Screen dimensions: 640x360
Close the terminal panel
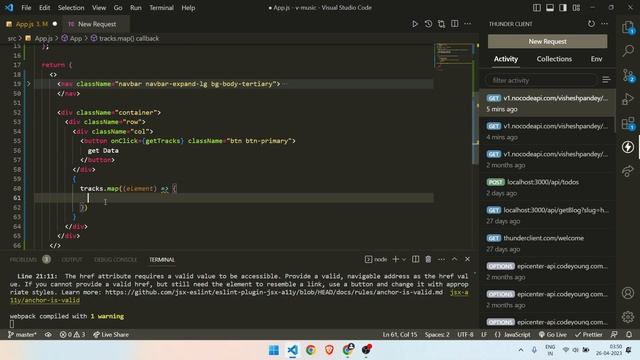click(467, 259)
